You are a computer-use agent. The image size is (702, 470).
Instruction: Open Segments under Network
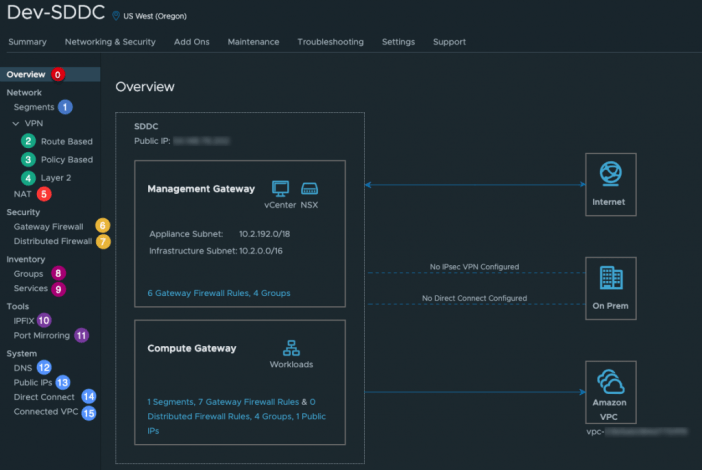[x=34, y=107]
